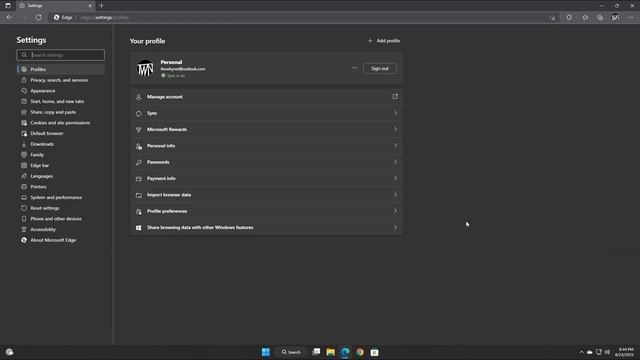Open Widgets from taskbar corner
This screenshot has height=360, width=640.
click(9, 352)
